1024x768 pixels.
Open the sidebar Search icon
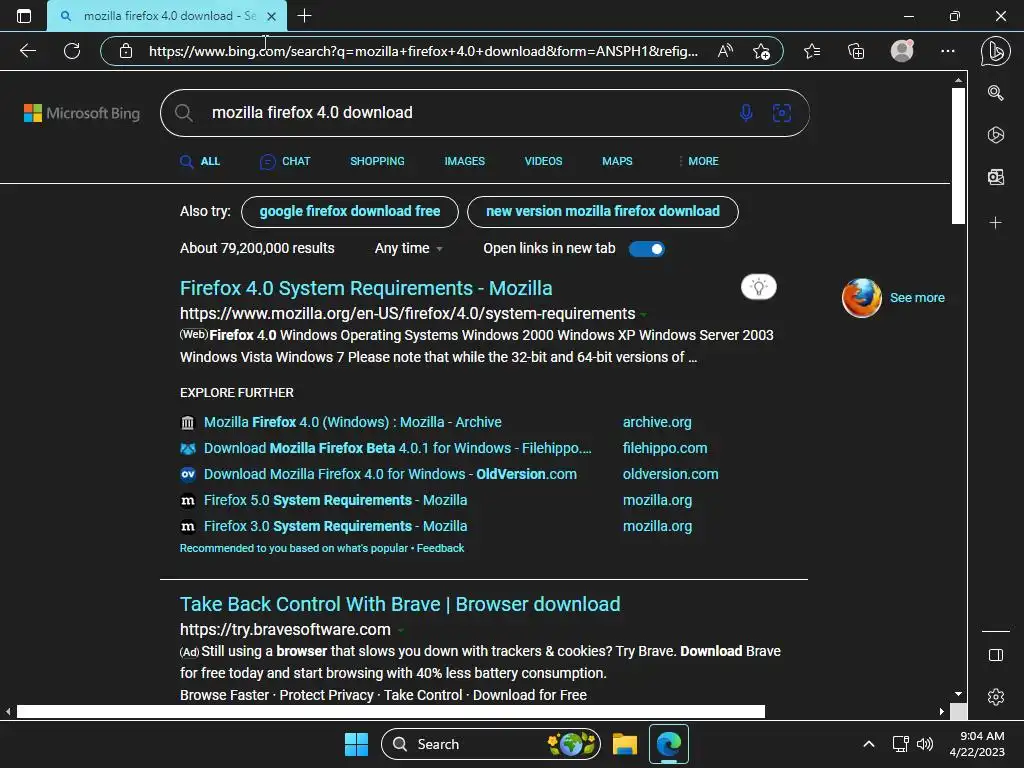tap(995, 93)
